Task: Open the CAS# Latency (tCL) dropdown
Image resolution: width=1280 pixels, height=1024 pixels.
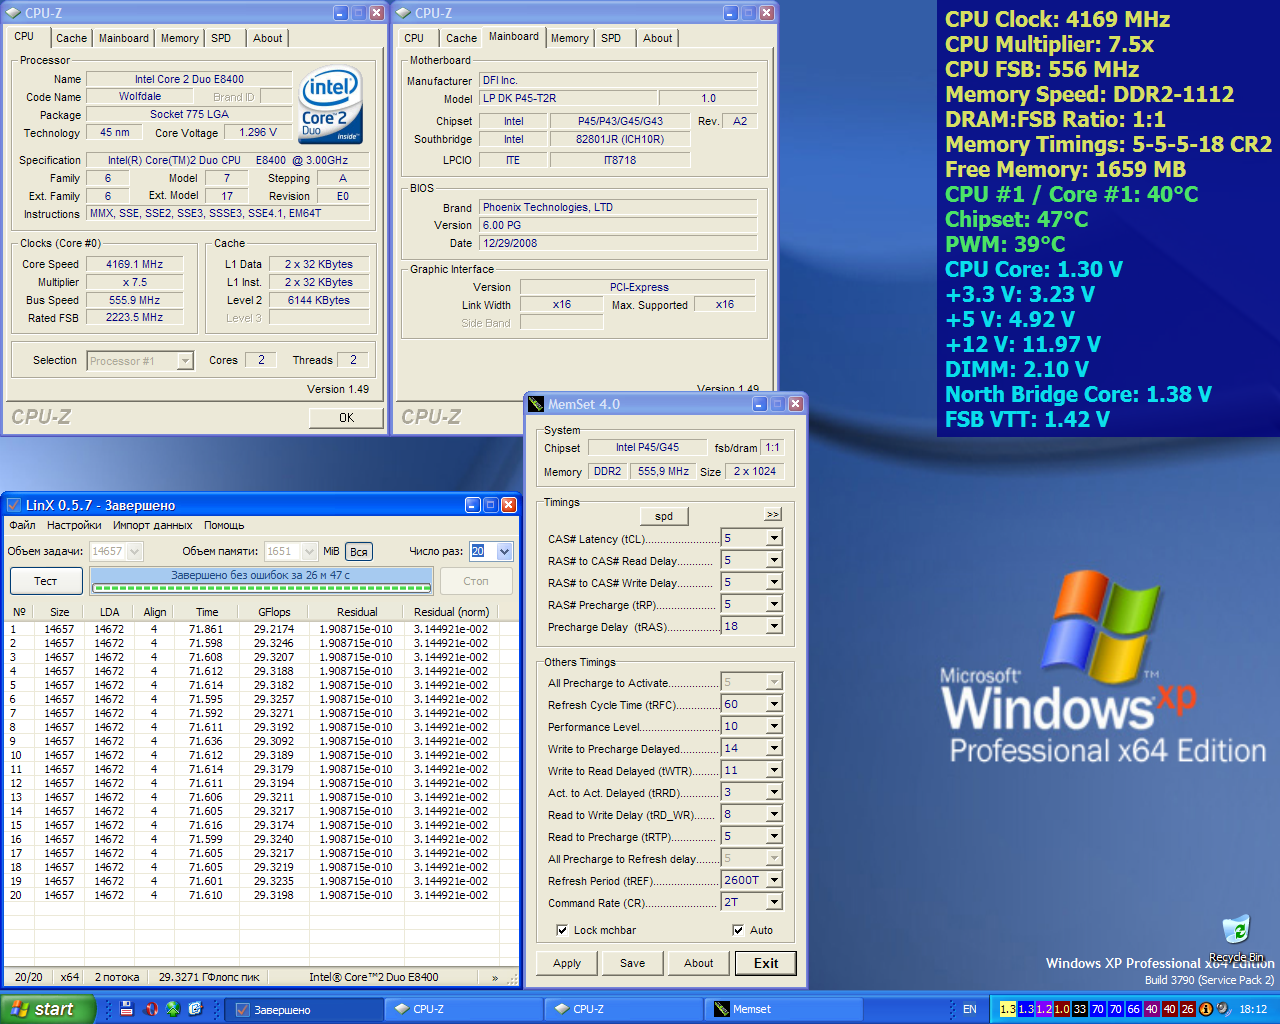Action: click(773, 538)
